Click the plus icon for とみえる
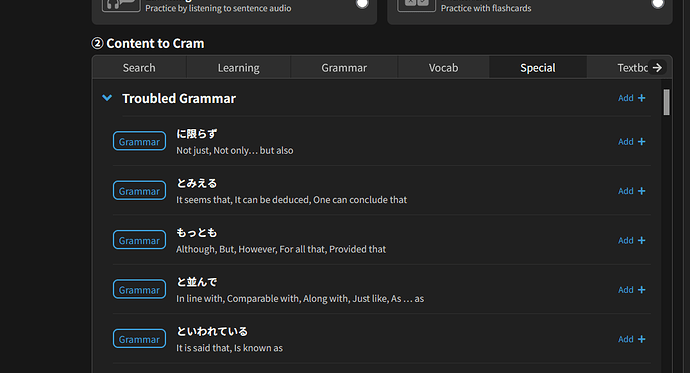The width and height of the screenshot is (690, 373). click(x=642, y=191)
